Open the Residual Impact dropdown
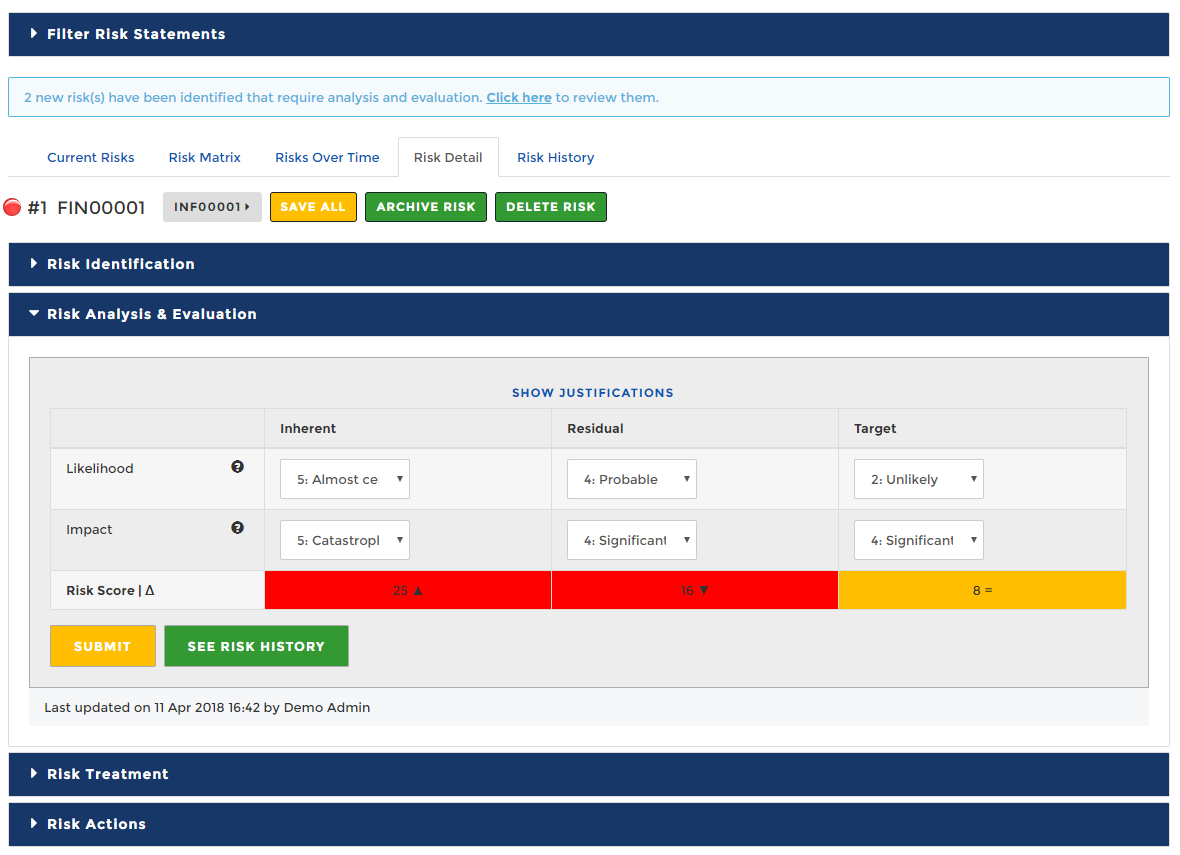 pyautogui.click(x=631, y=540)
